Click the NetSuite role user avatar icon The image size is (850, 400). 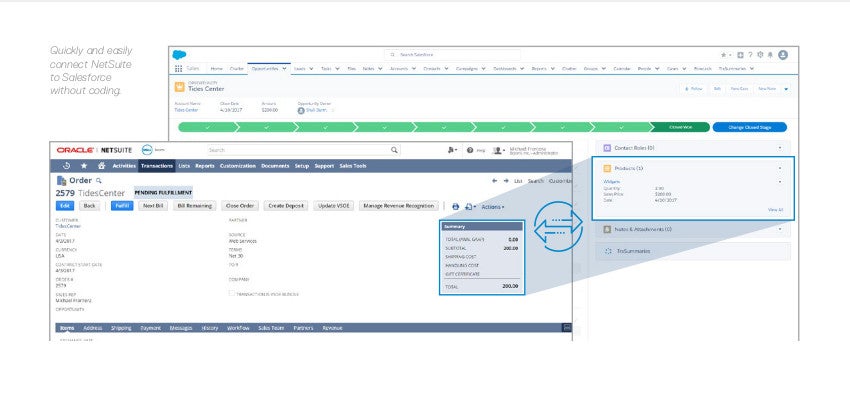498,150
